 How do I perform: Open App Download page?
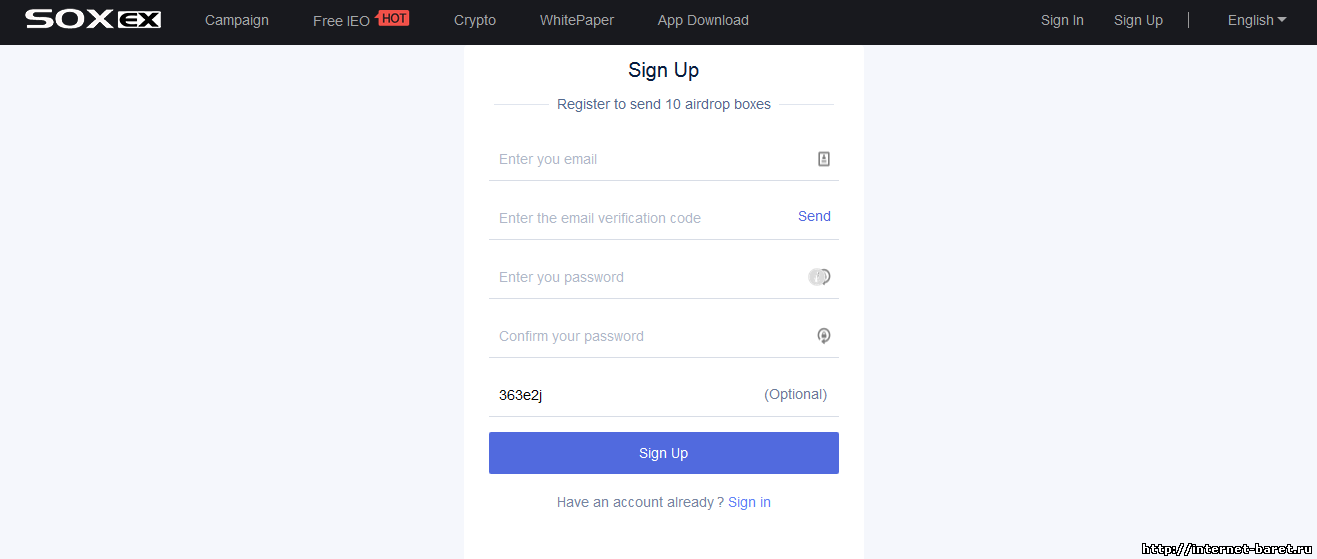click(703, 20)
